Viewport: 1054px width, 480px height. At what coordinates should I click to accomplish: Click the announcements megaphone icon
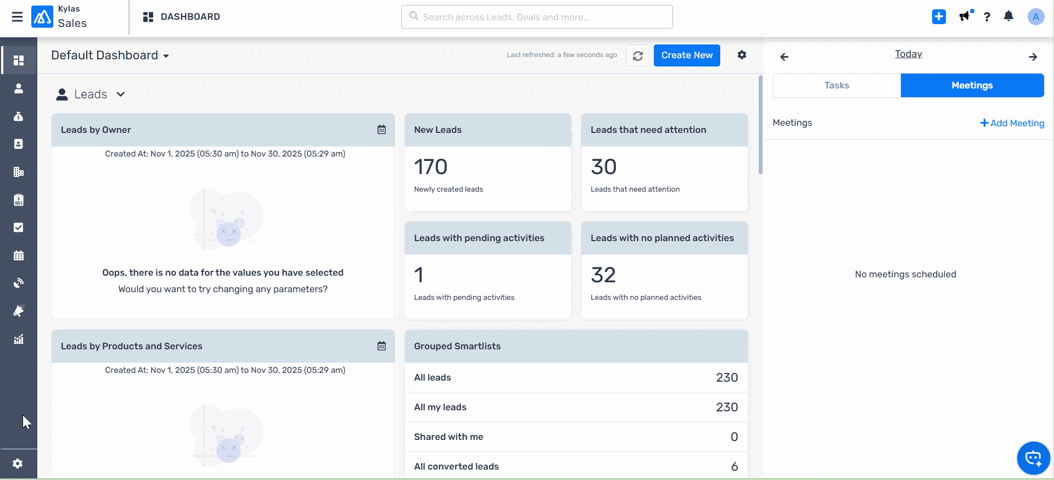pos(965,17)
